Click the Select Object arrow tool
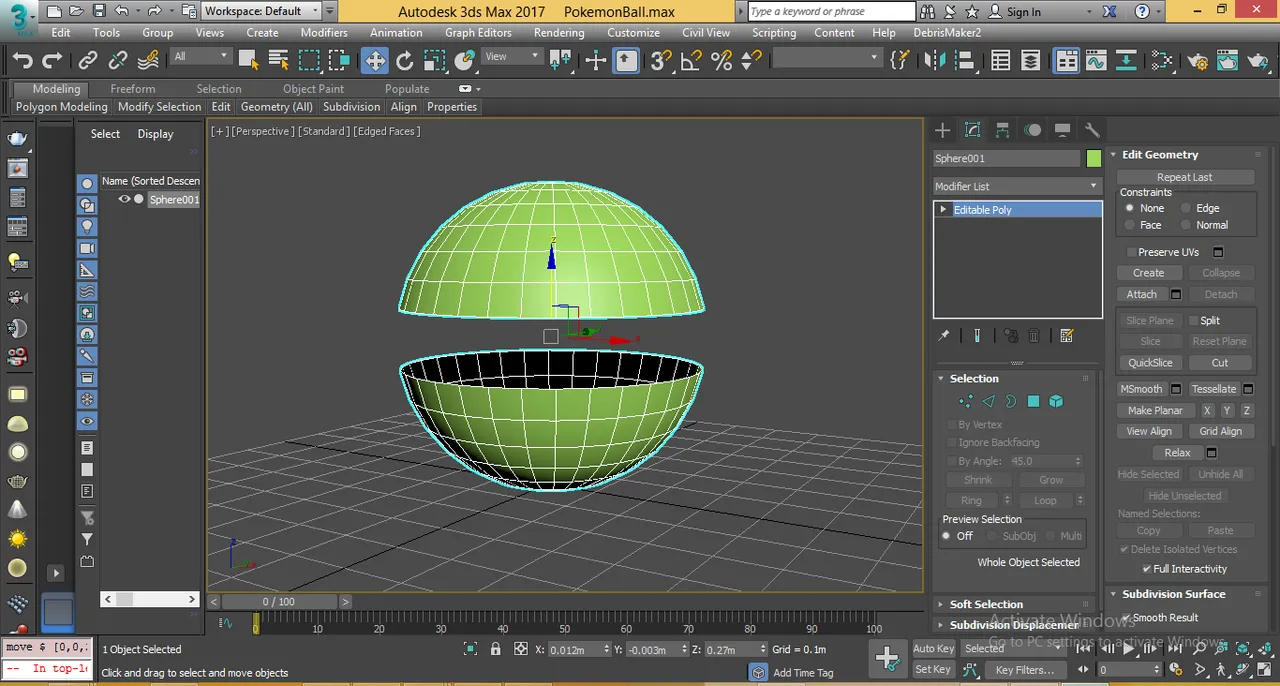 248,61
